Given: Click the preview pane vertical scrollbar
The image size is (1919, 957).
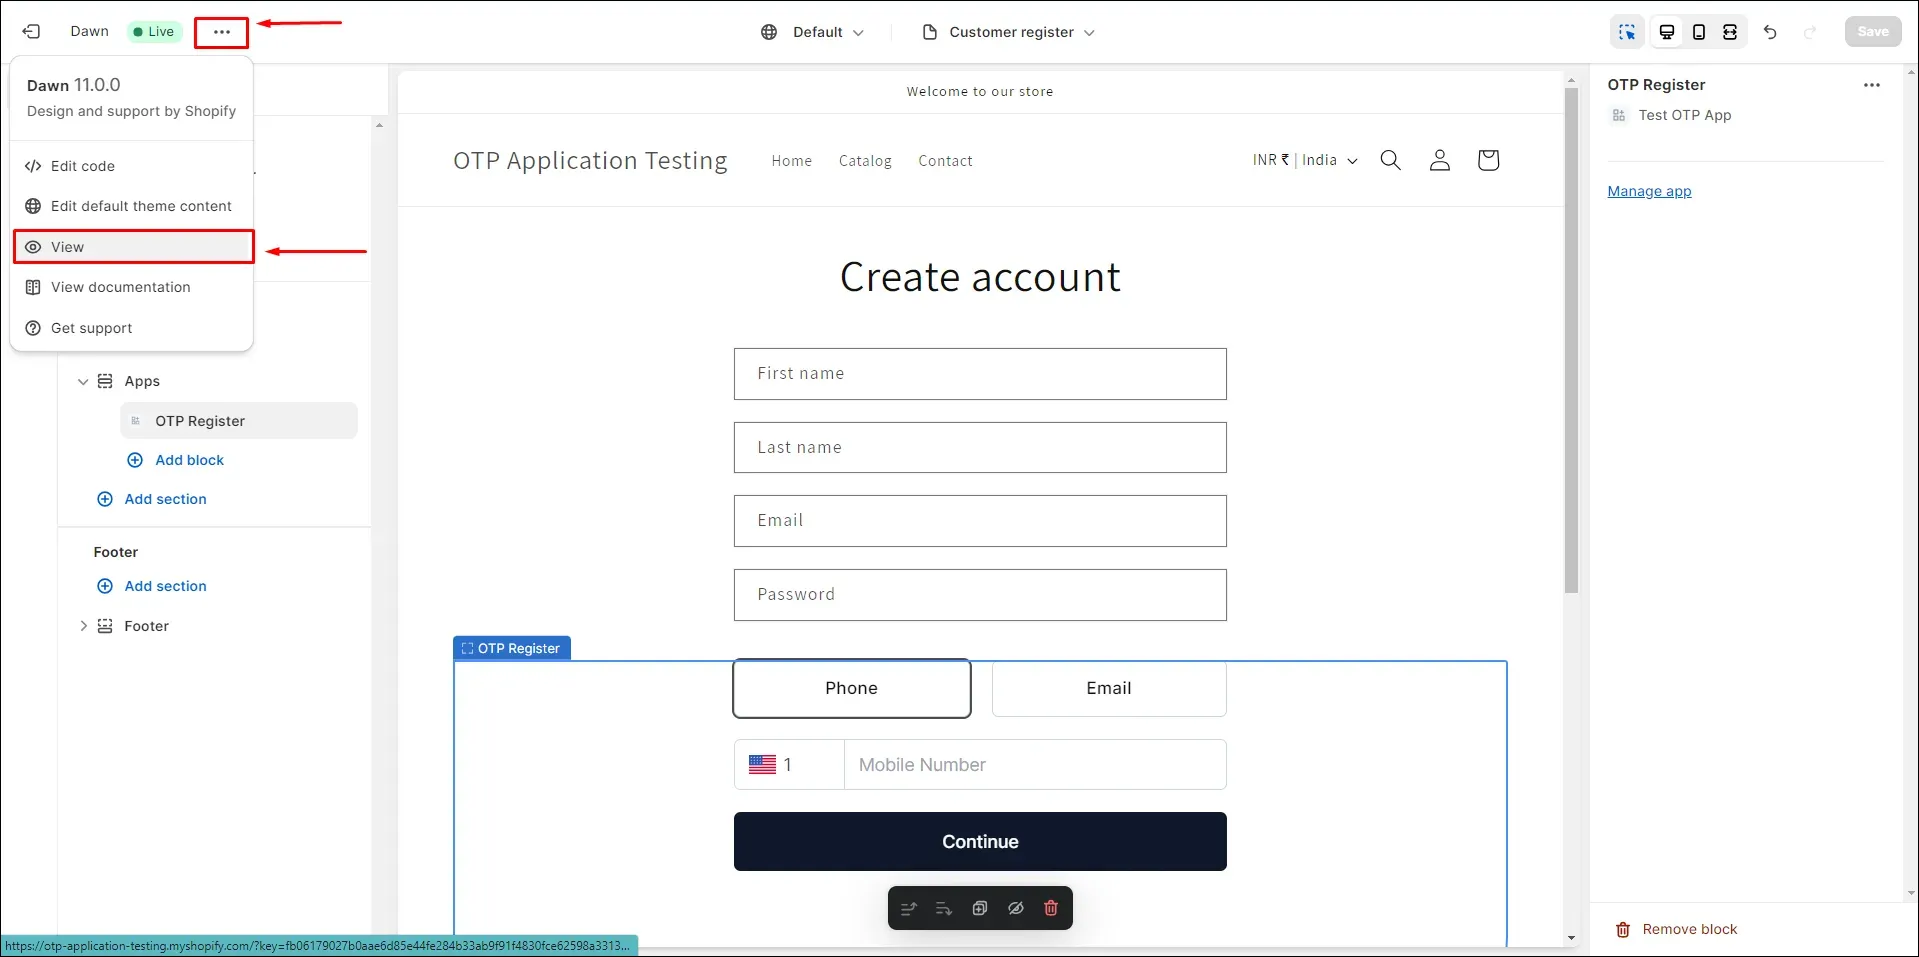Looking at the screenshot, I should (x=1571, y=340).
